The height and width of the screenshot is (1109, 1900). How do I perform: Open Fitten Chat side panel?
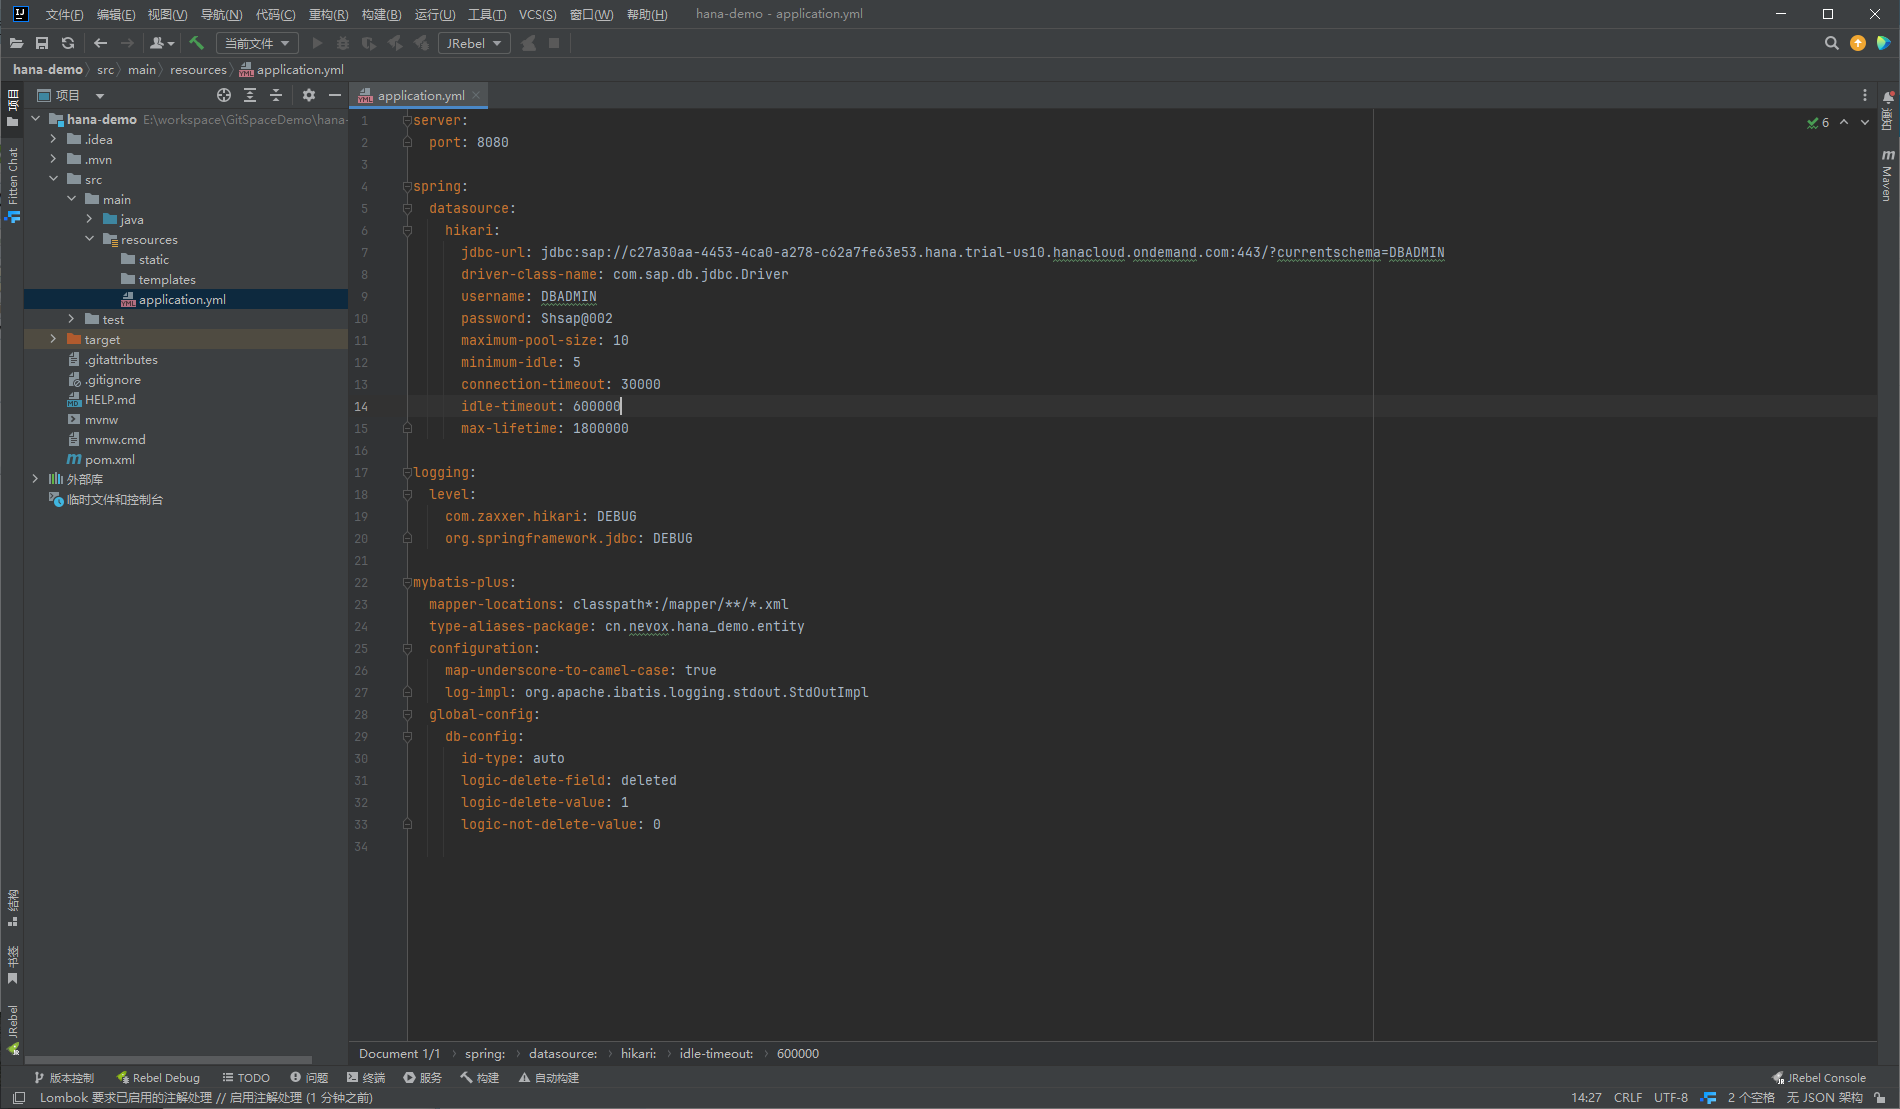coord(12,184)
